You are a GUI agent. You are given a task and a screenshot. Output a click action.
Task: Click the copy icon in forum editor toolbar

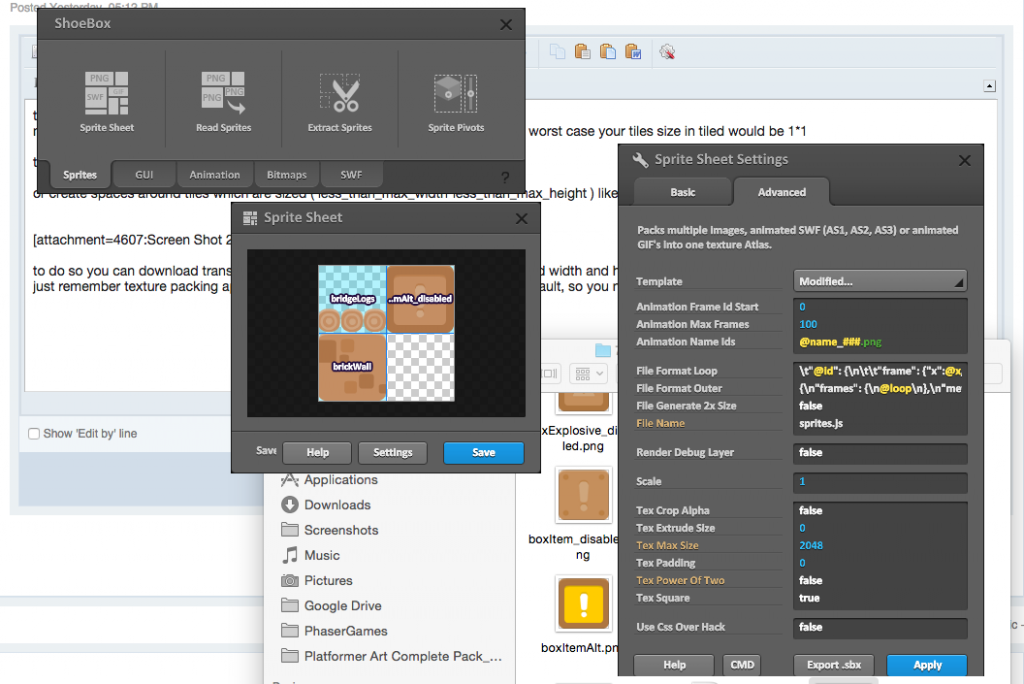coord(557,52)
